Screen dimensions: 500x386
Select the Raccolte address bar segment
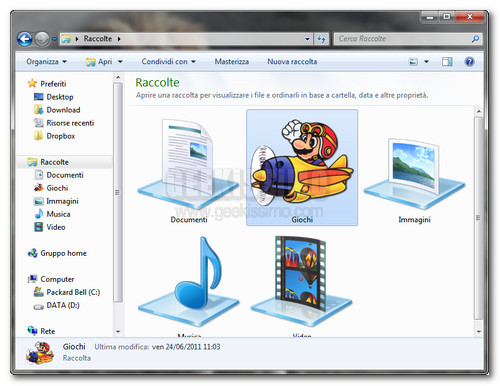tap(98, 39)
